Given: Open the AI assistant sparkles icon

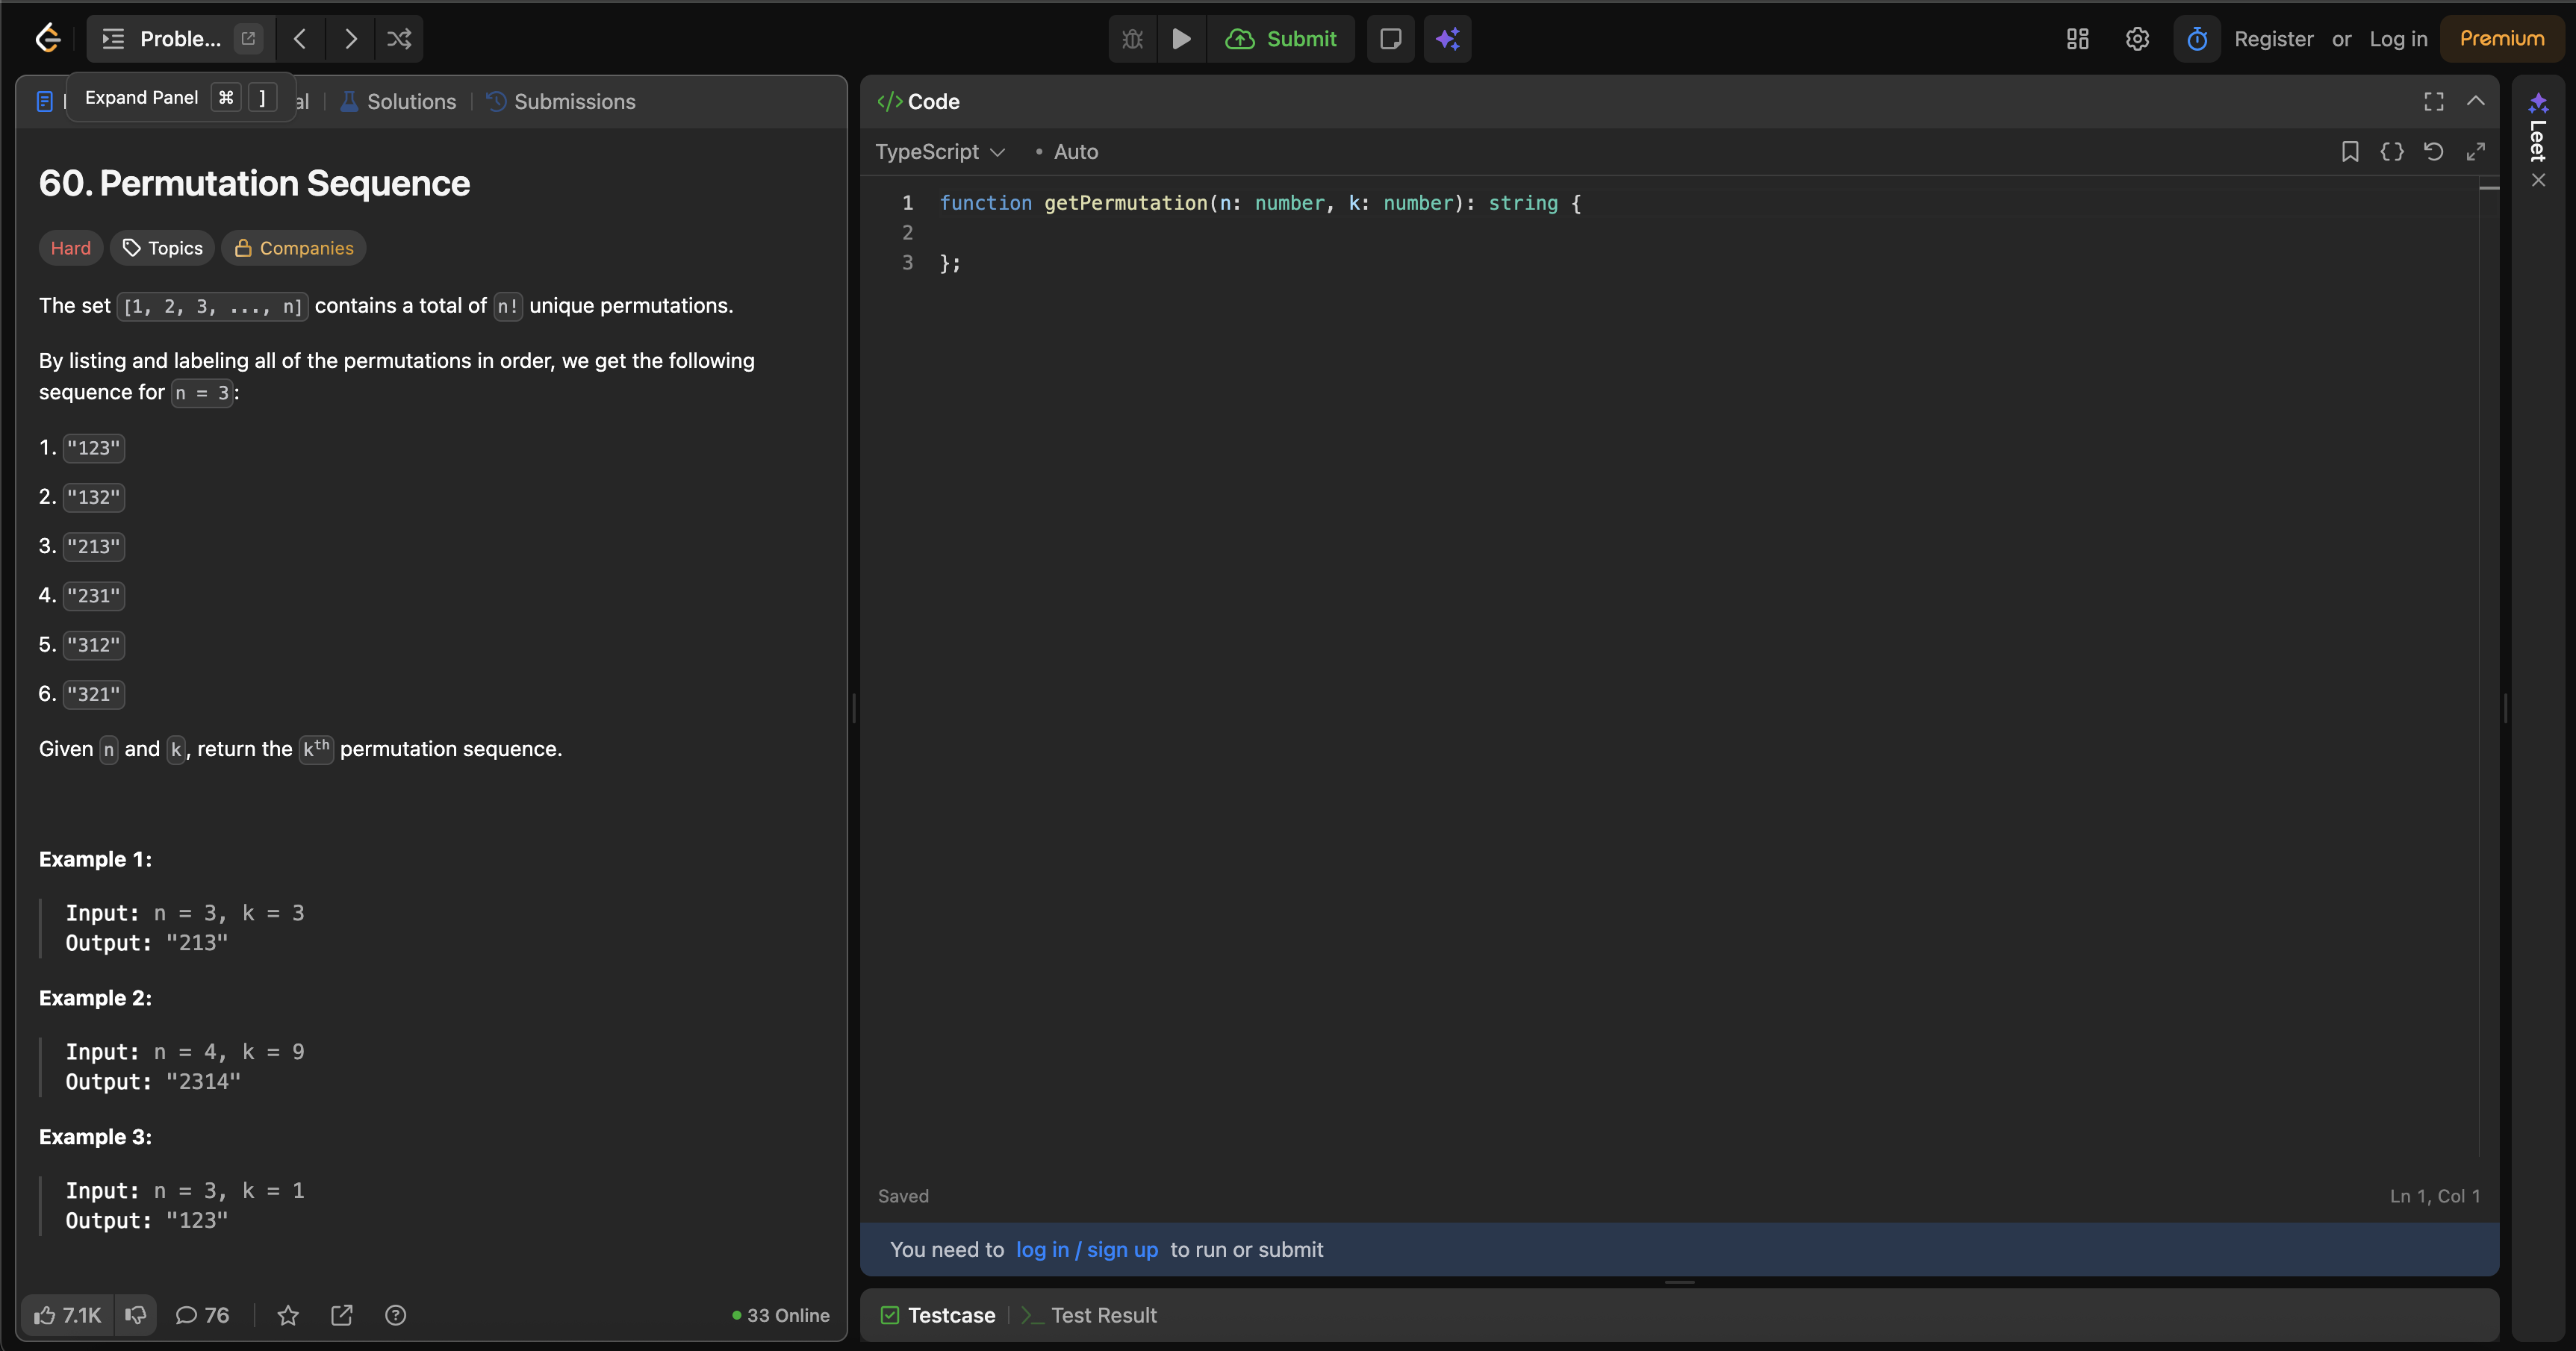Looking at the screenshot, I should point(1447,39).
